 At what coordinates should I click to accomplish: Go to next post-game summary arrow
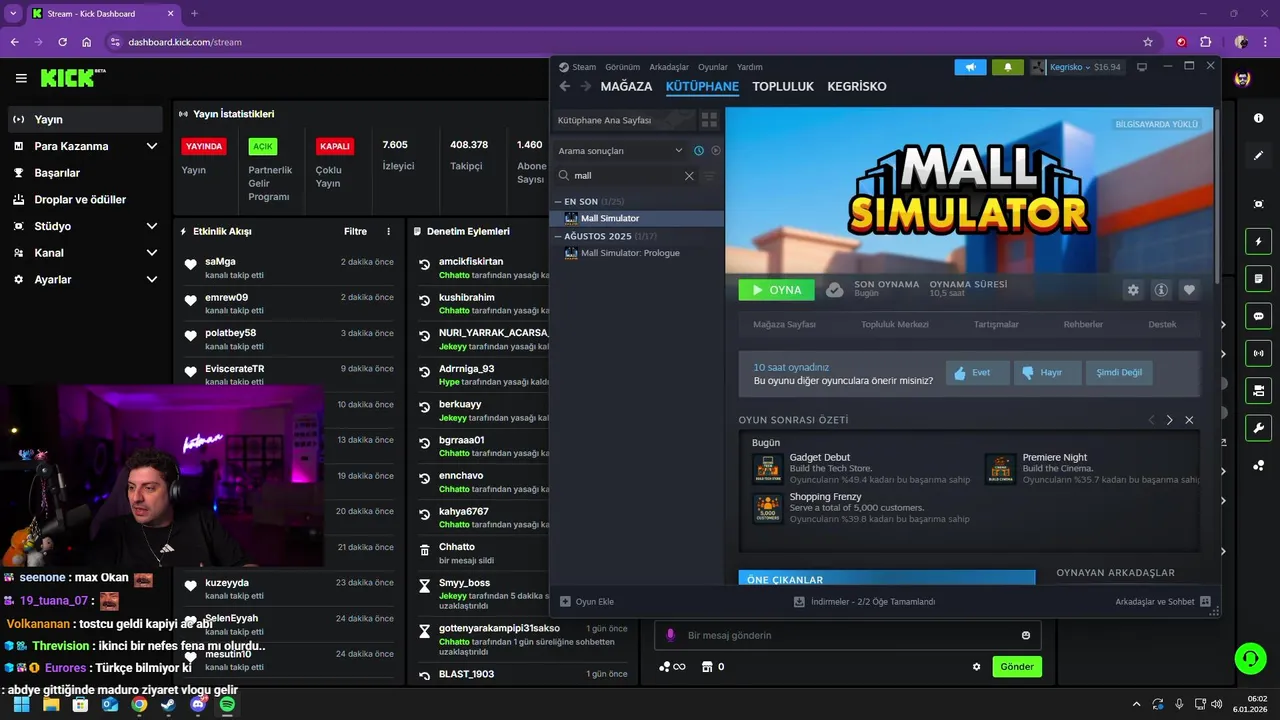(x=1170, y=420)
